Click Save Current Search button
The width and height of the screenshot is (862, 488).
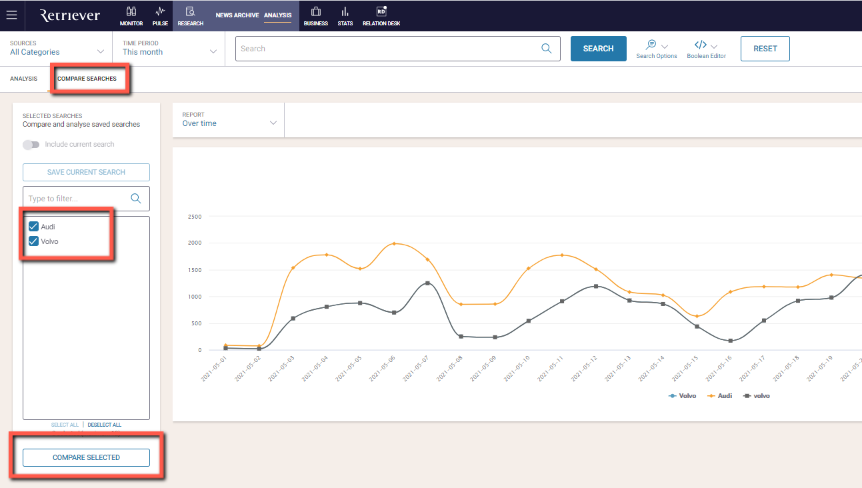(86, 172)
